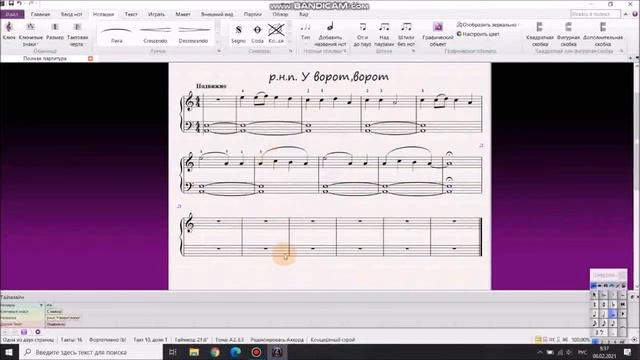Insert a Графический объект
Screen dimensions: 640x360
[438, 34]
